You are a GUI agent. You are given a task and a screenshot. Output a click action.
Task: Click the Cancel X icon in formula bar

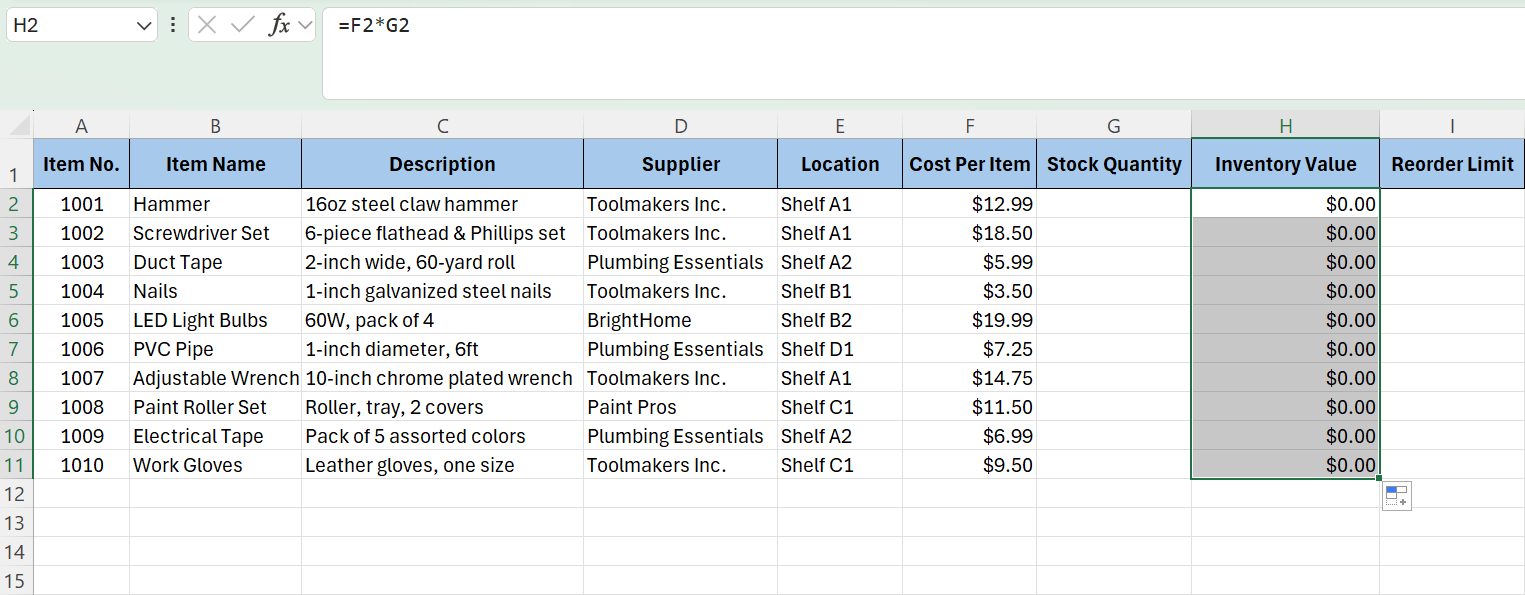(x=207, y=26)
